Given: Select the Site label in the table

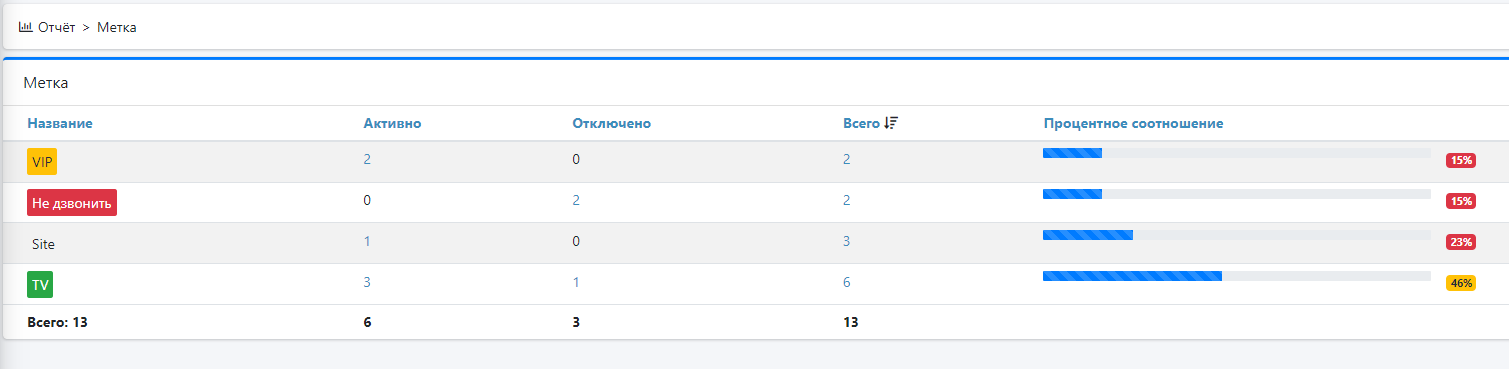Looking at the screenshot, I should (43, 243).
